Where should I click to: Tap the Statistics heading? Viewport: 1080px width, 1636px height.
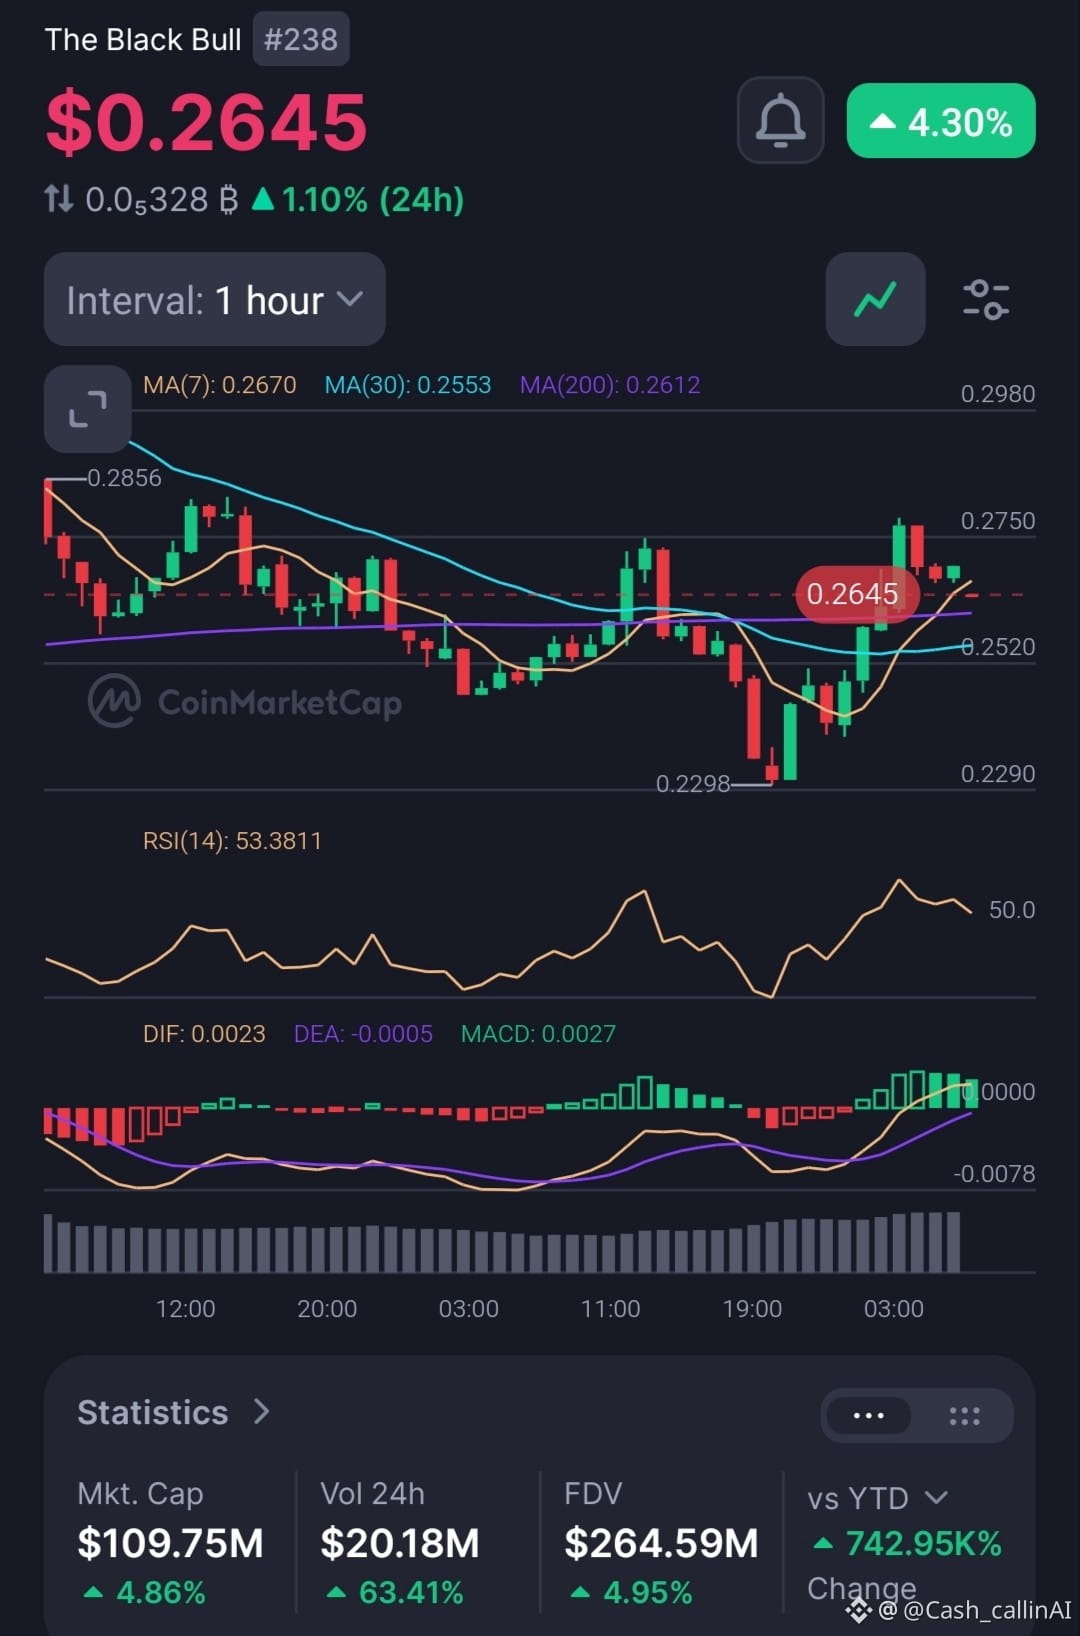click(x=153, y=1412)
